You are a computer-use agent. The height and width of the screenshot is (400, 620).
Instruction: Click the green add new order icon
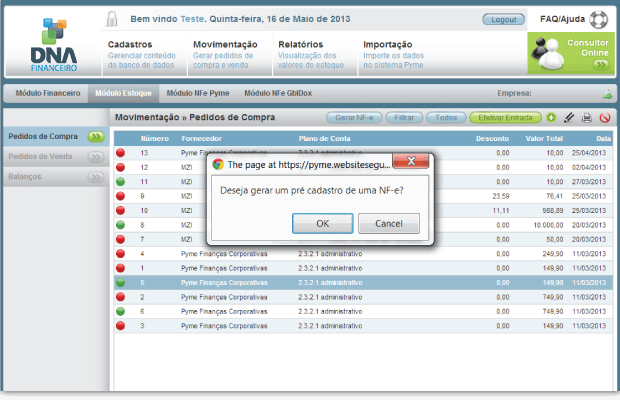[x=552, y=118]
